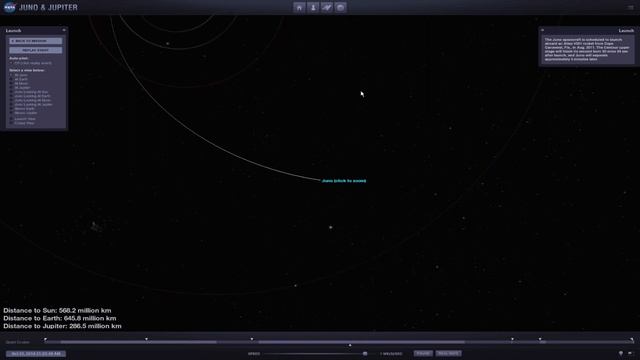The image size is (640, 360).
Task: Click the rightmost icon in bottom bar
Action: pos(630,353)
